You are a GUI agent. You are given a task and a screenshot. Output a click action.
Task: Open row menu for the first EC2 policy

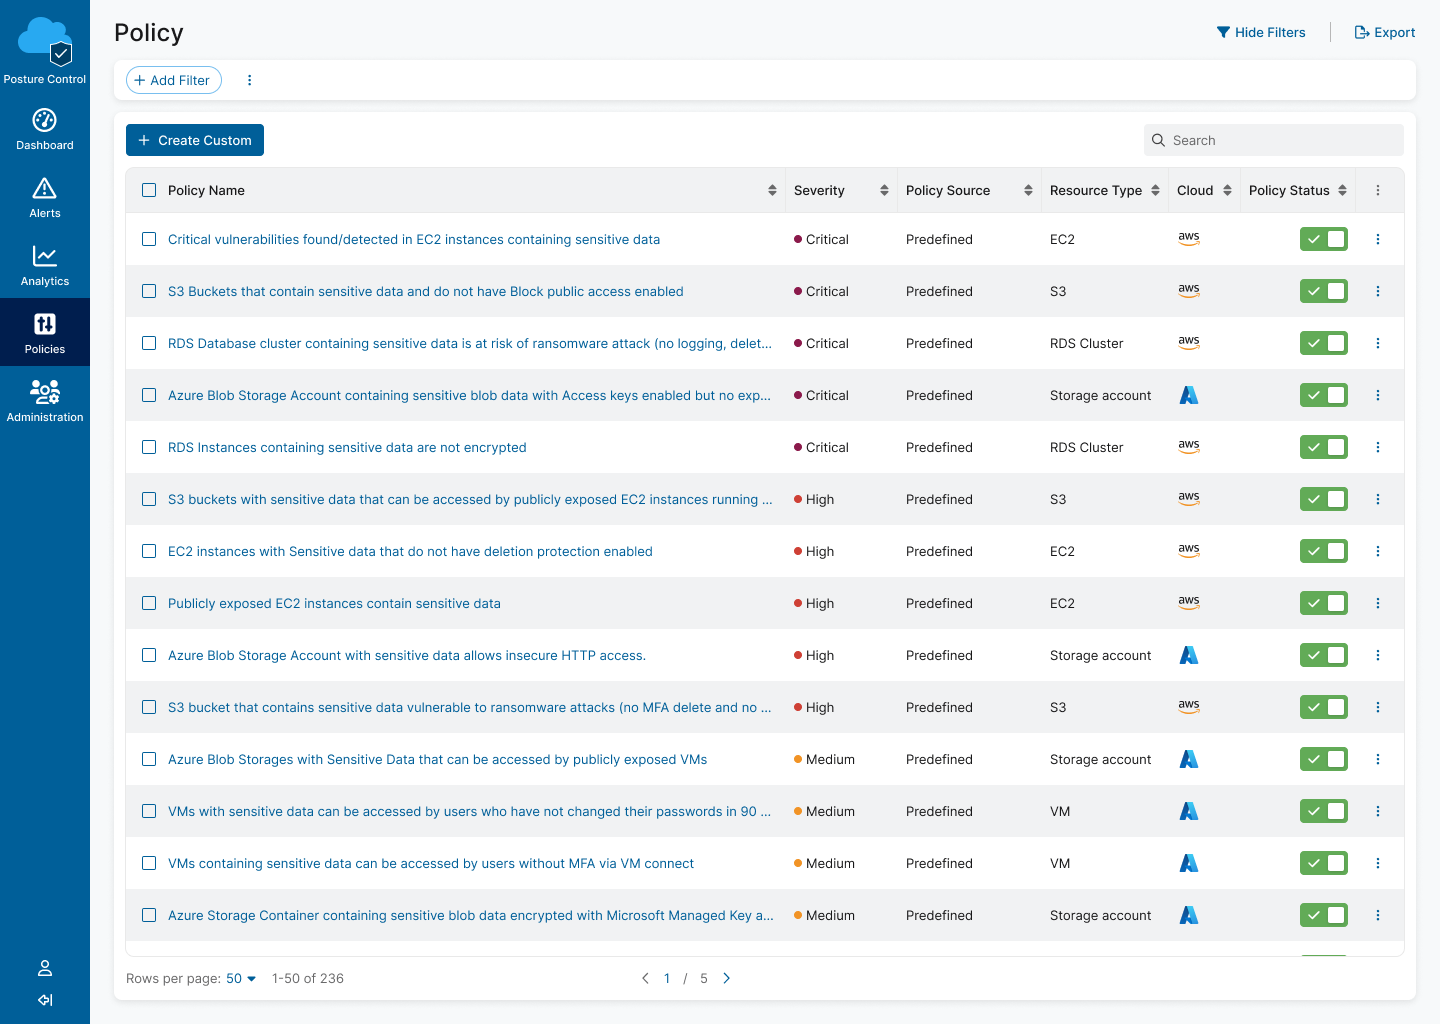click(1378, 239)
